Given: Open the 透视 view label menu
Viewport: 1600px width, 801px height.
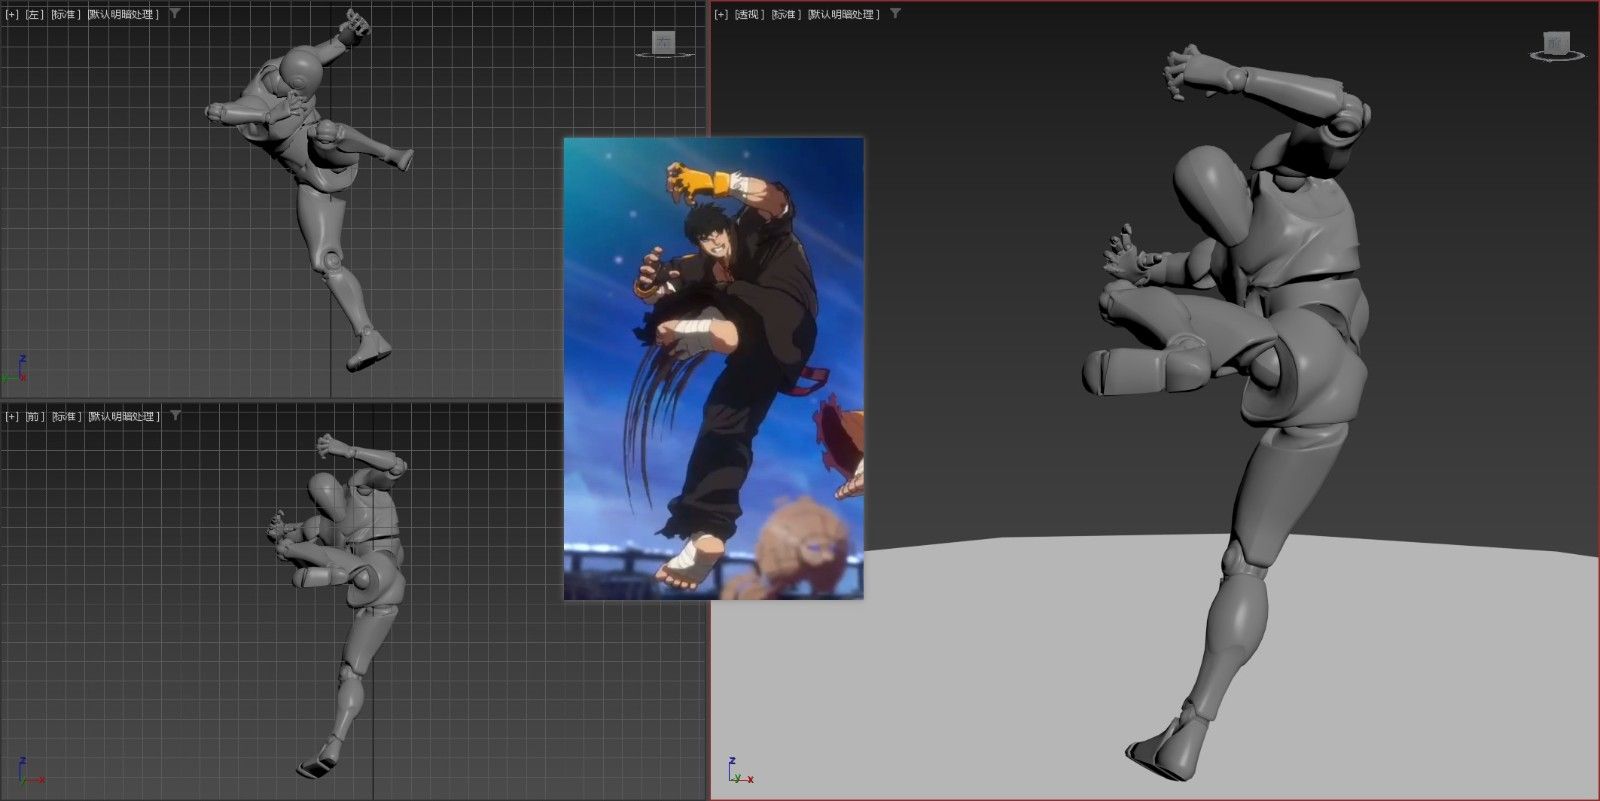Looking at the screenshot, I should pyautogui.click(x=749, y=14).
